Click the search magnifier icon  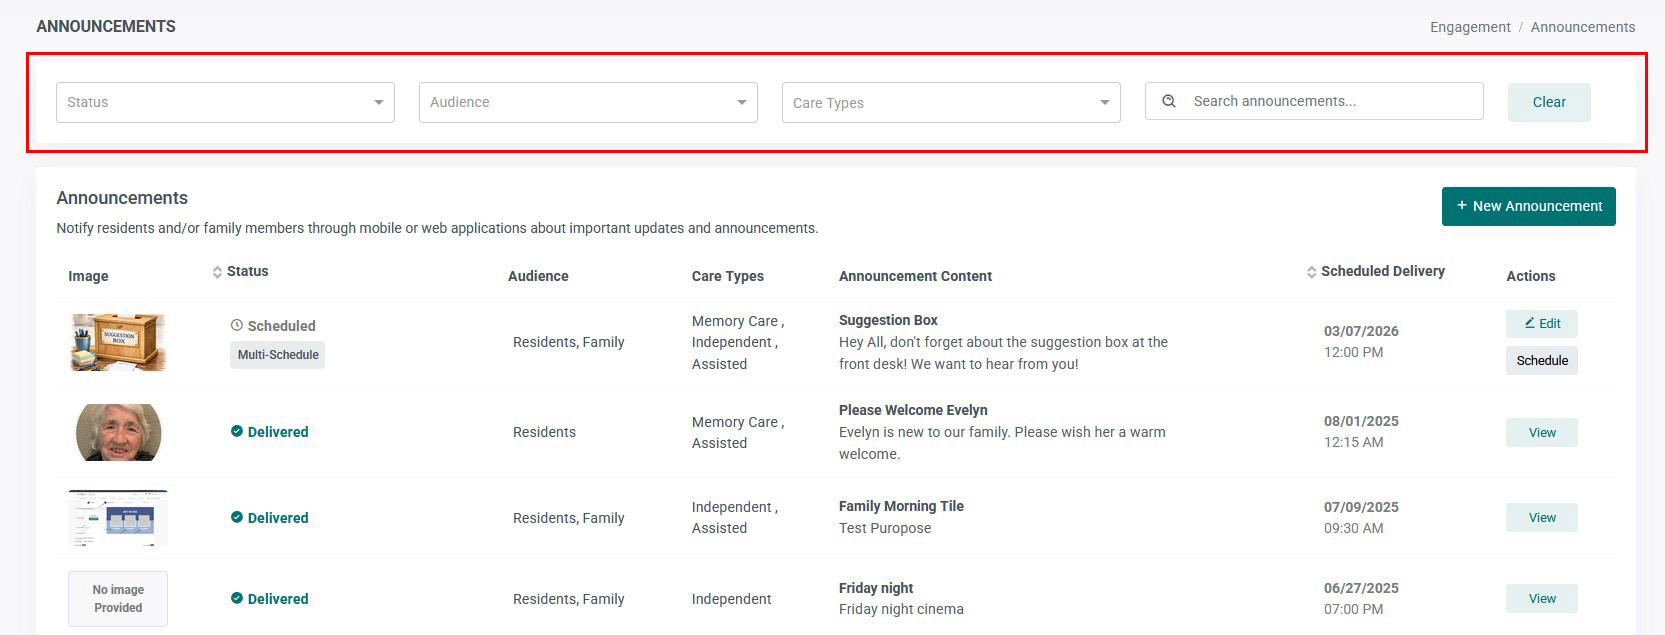1168,101
